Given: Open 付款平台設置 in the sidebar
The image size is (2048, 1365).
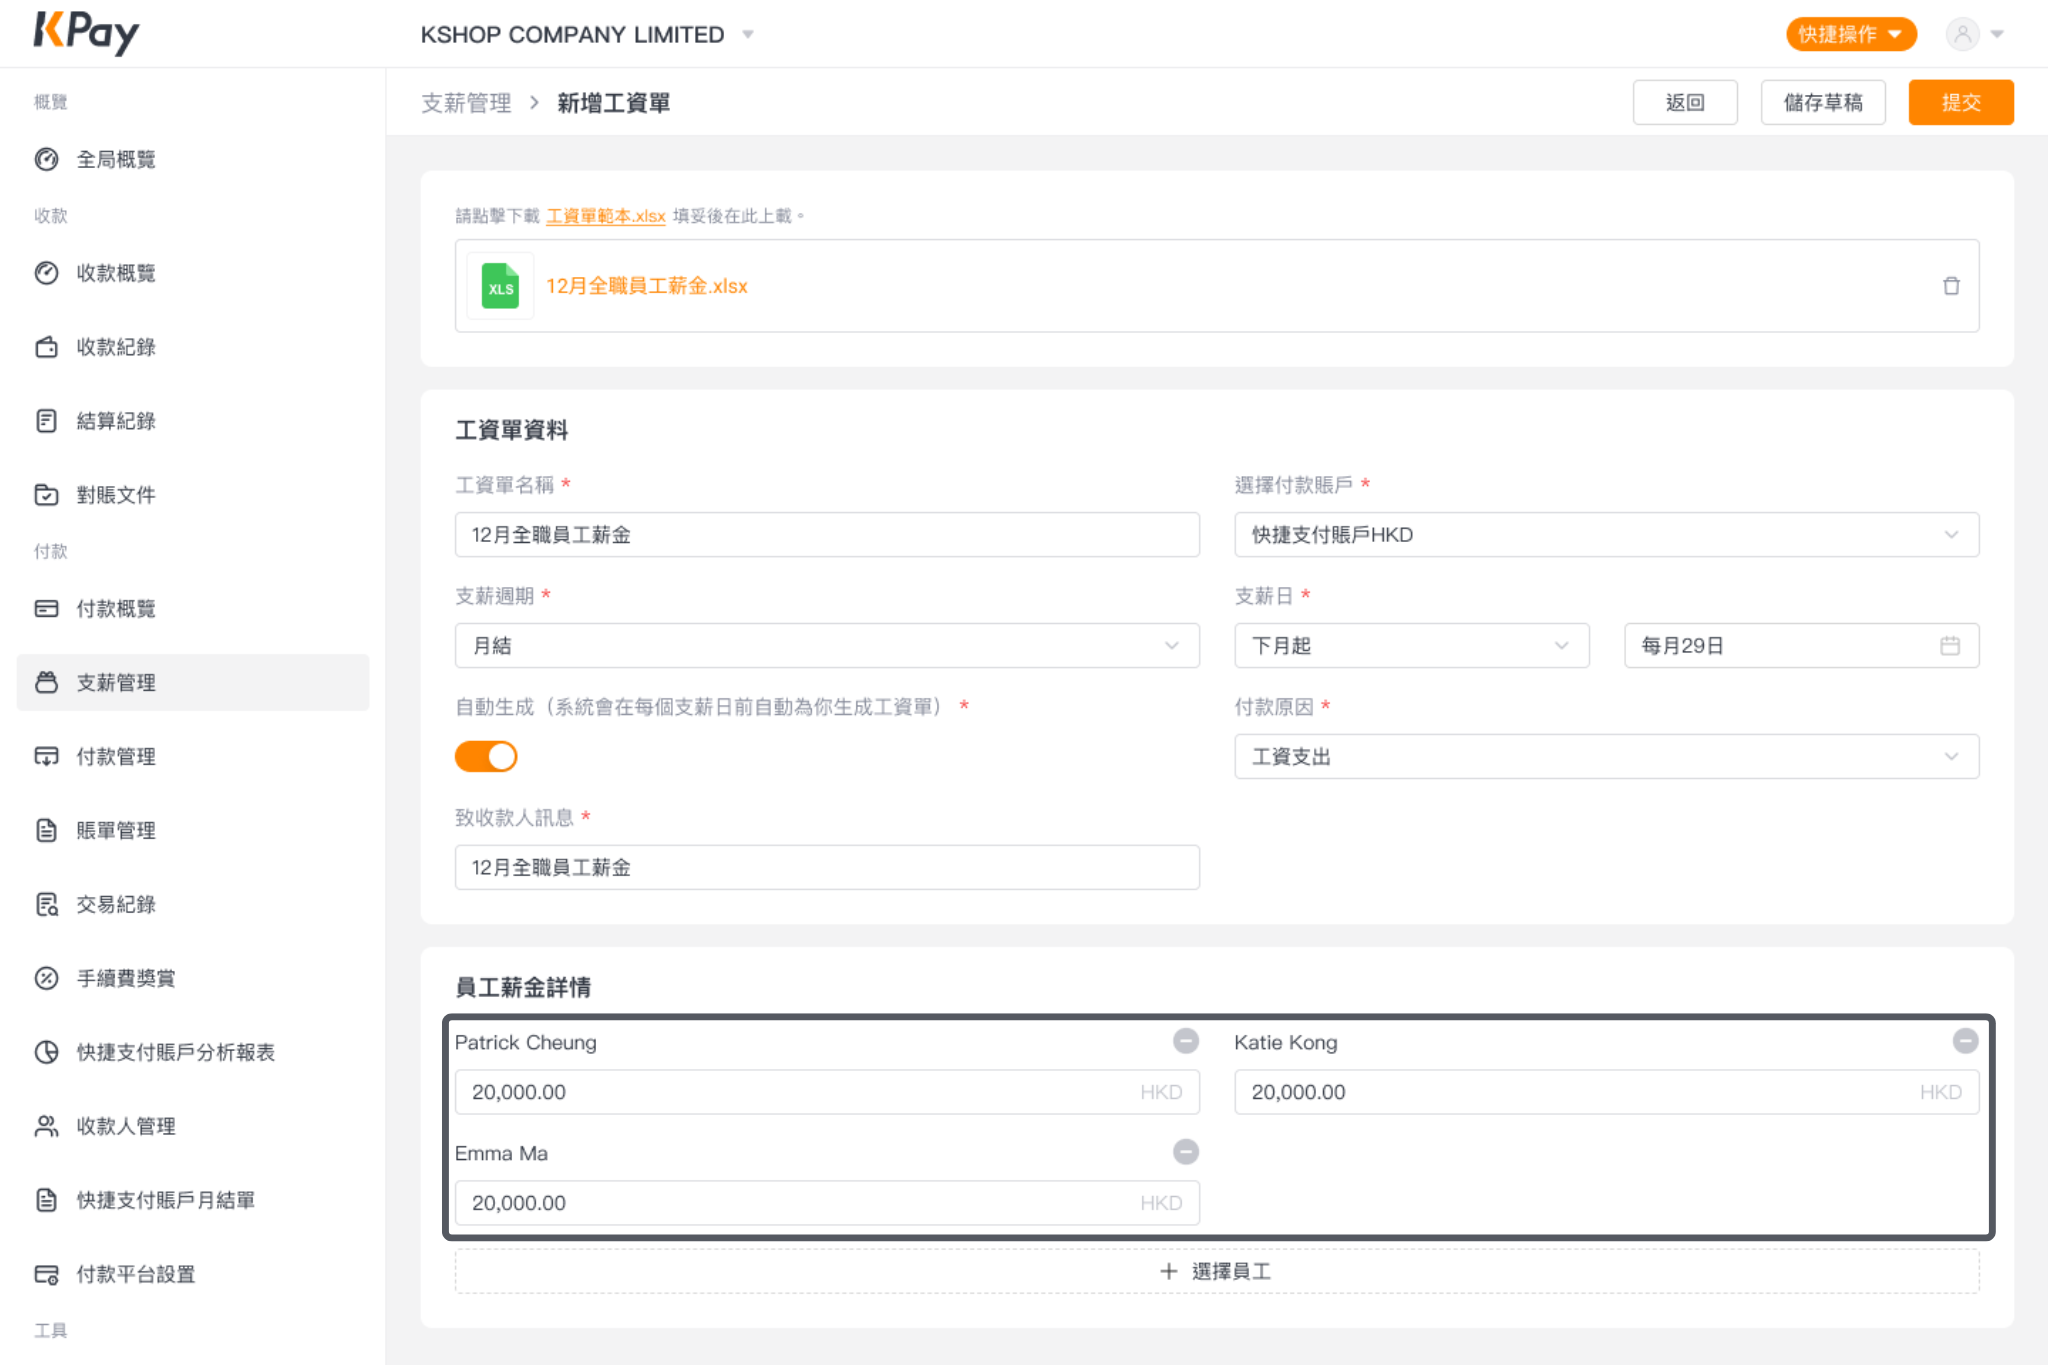Looking at the screenshot, I should 193,1275.
